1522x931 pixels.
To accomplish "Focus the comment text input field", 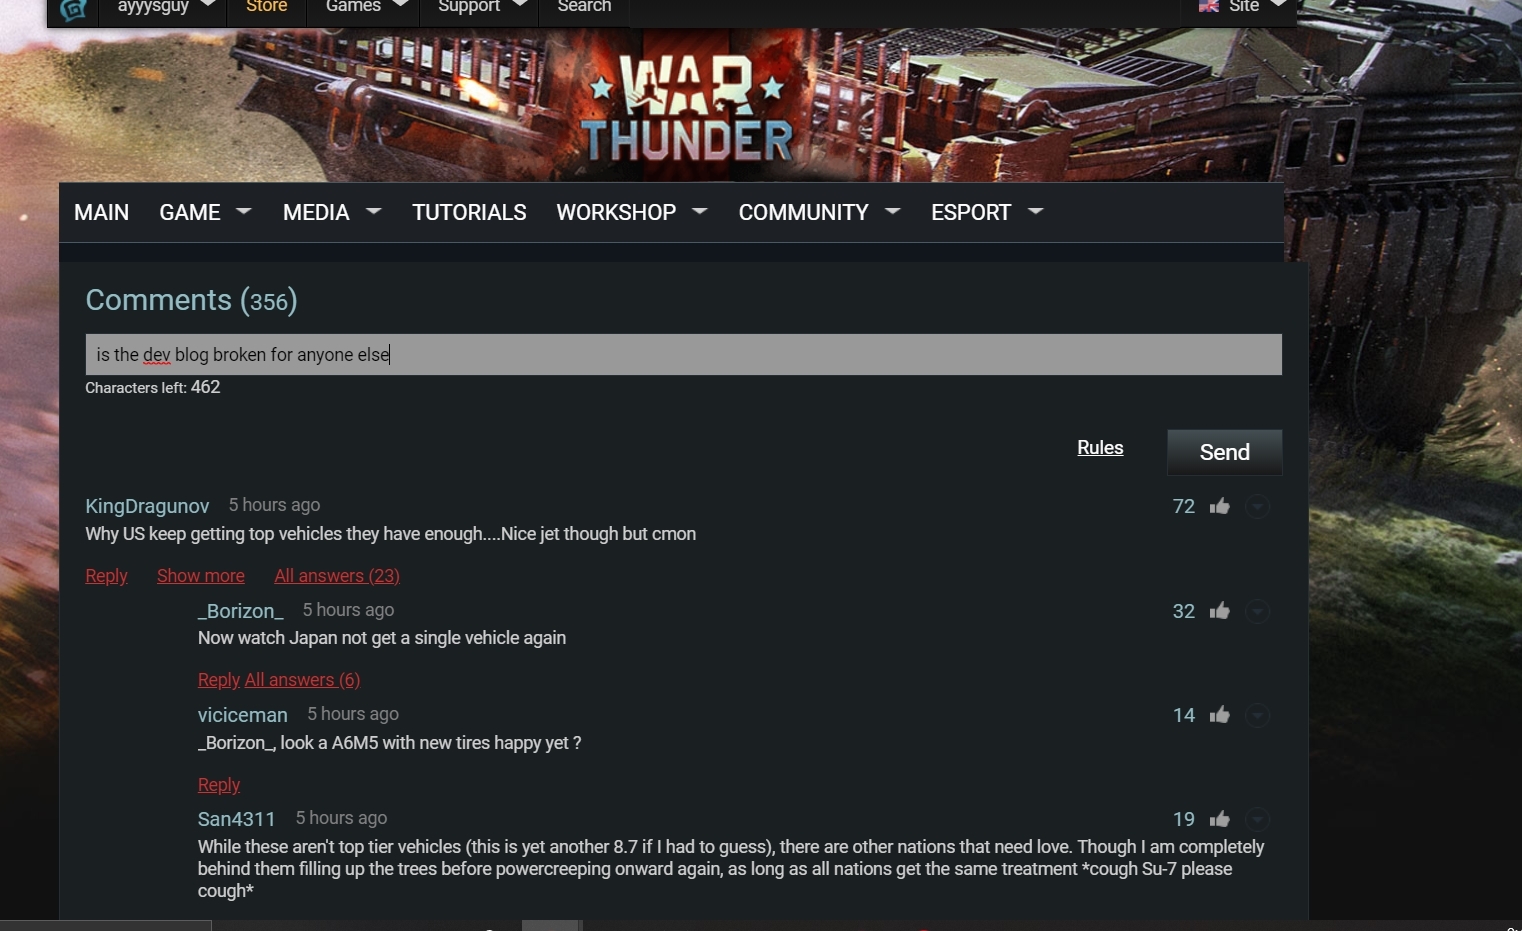I will (x=683, y=355).
